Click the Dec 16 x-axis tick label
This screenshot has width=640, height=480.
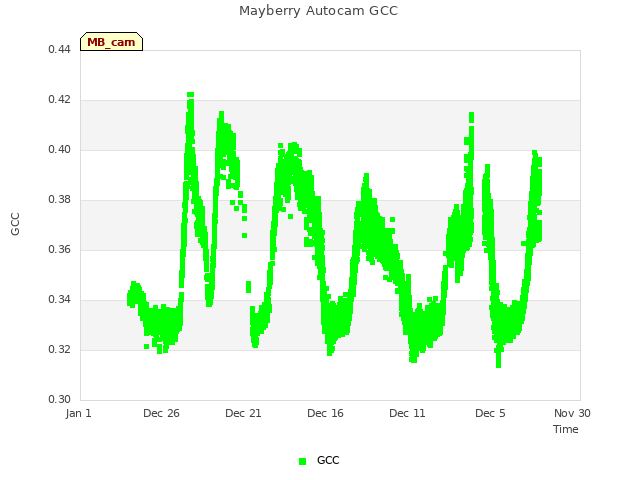click(x=325, y=413)
